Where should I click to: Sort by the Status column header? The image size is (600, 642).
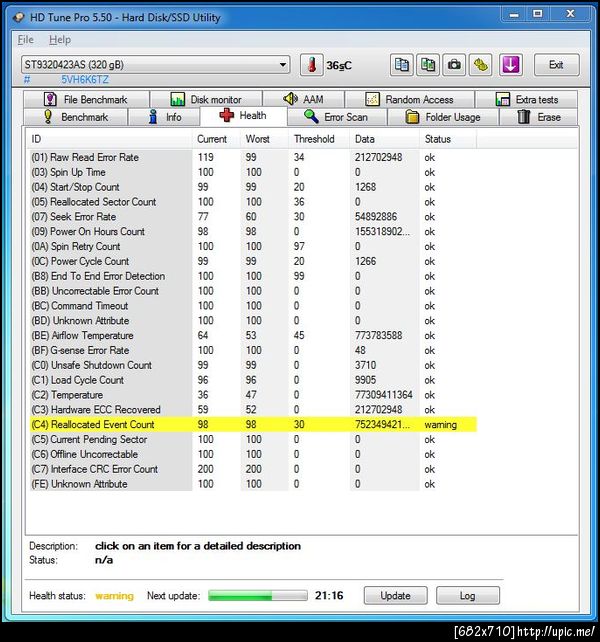[448, 139]
